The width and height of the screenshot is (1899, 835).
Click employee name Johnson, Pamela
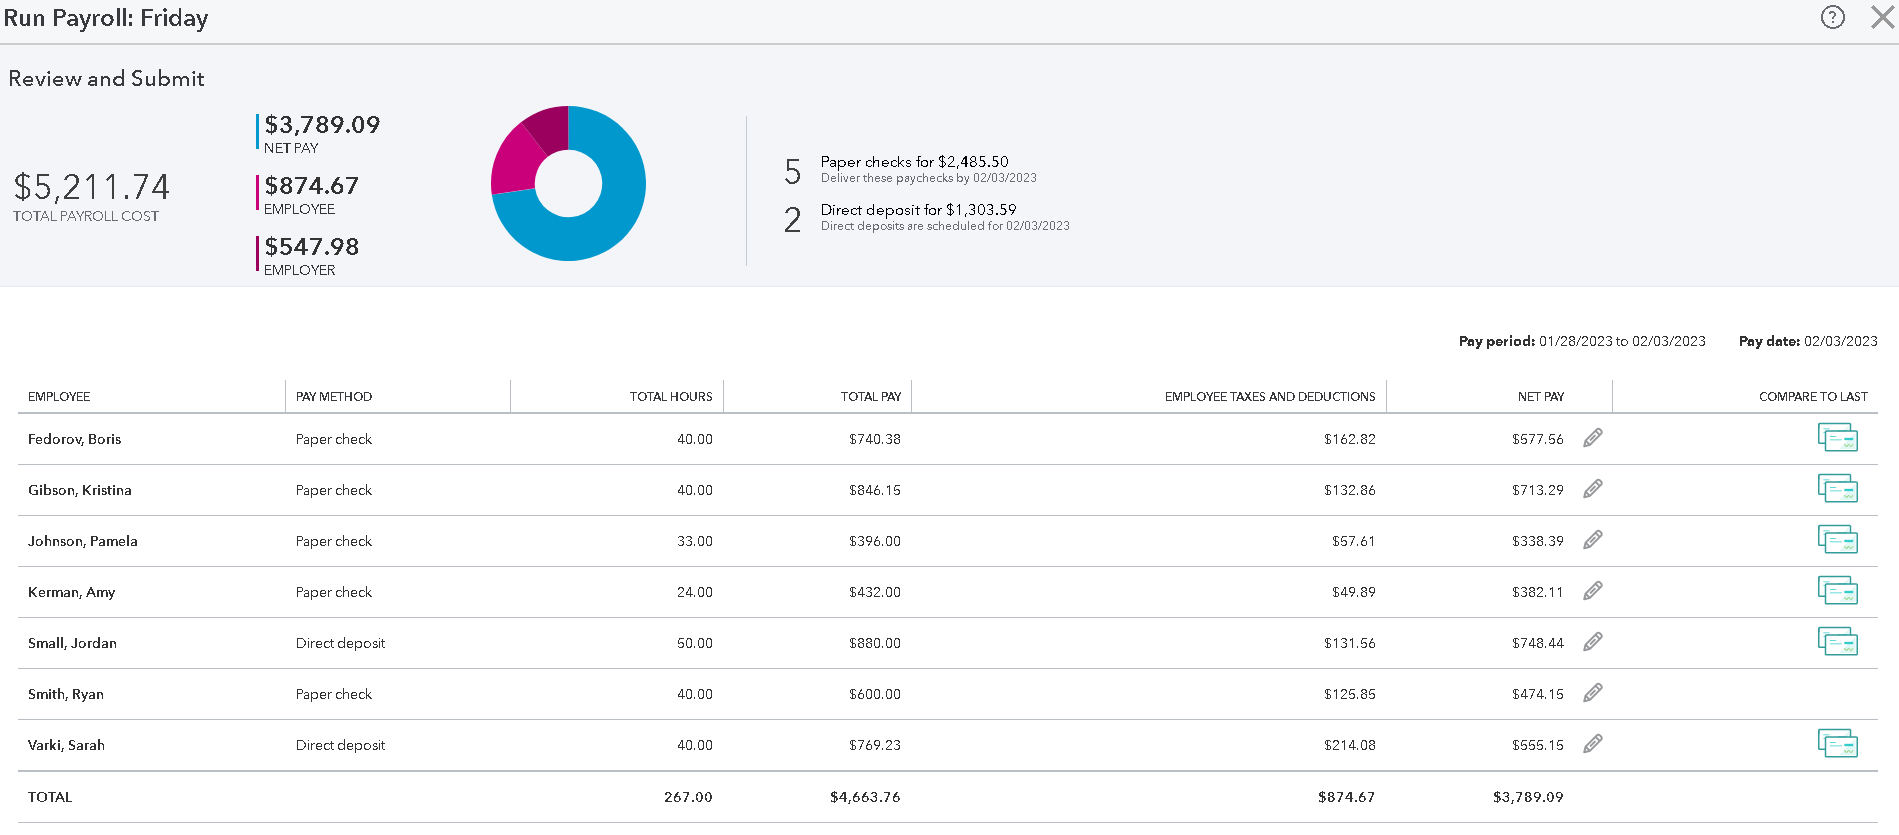pos(83,541)
